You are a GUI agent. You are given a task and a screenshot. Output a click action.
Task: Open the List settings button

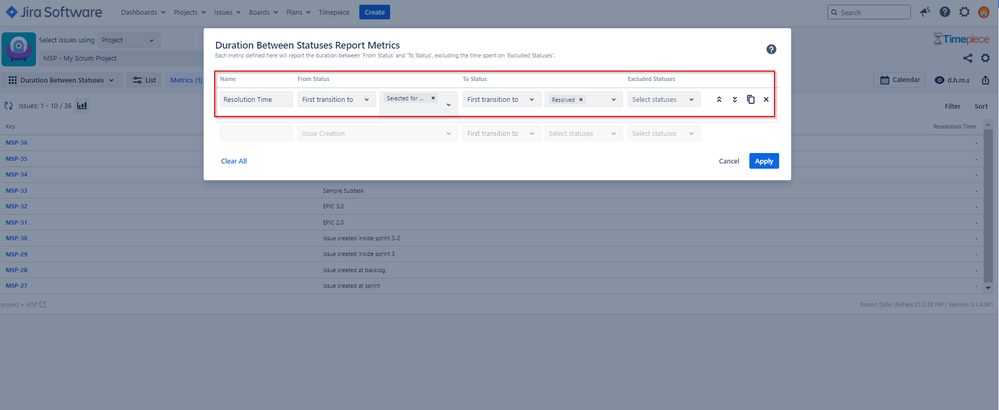click(144, 80)
